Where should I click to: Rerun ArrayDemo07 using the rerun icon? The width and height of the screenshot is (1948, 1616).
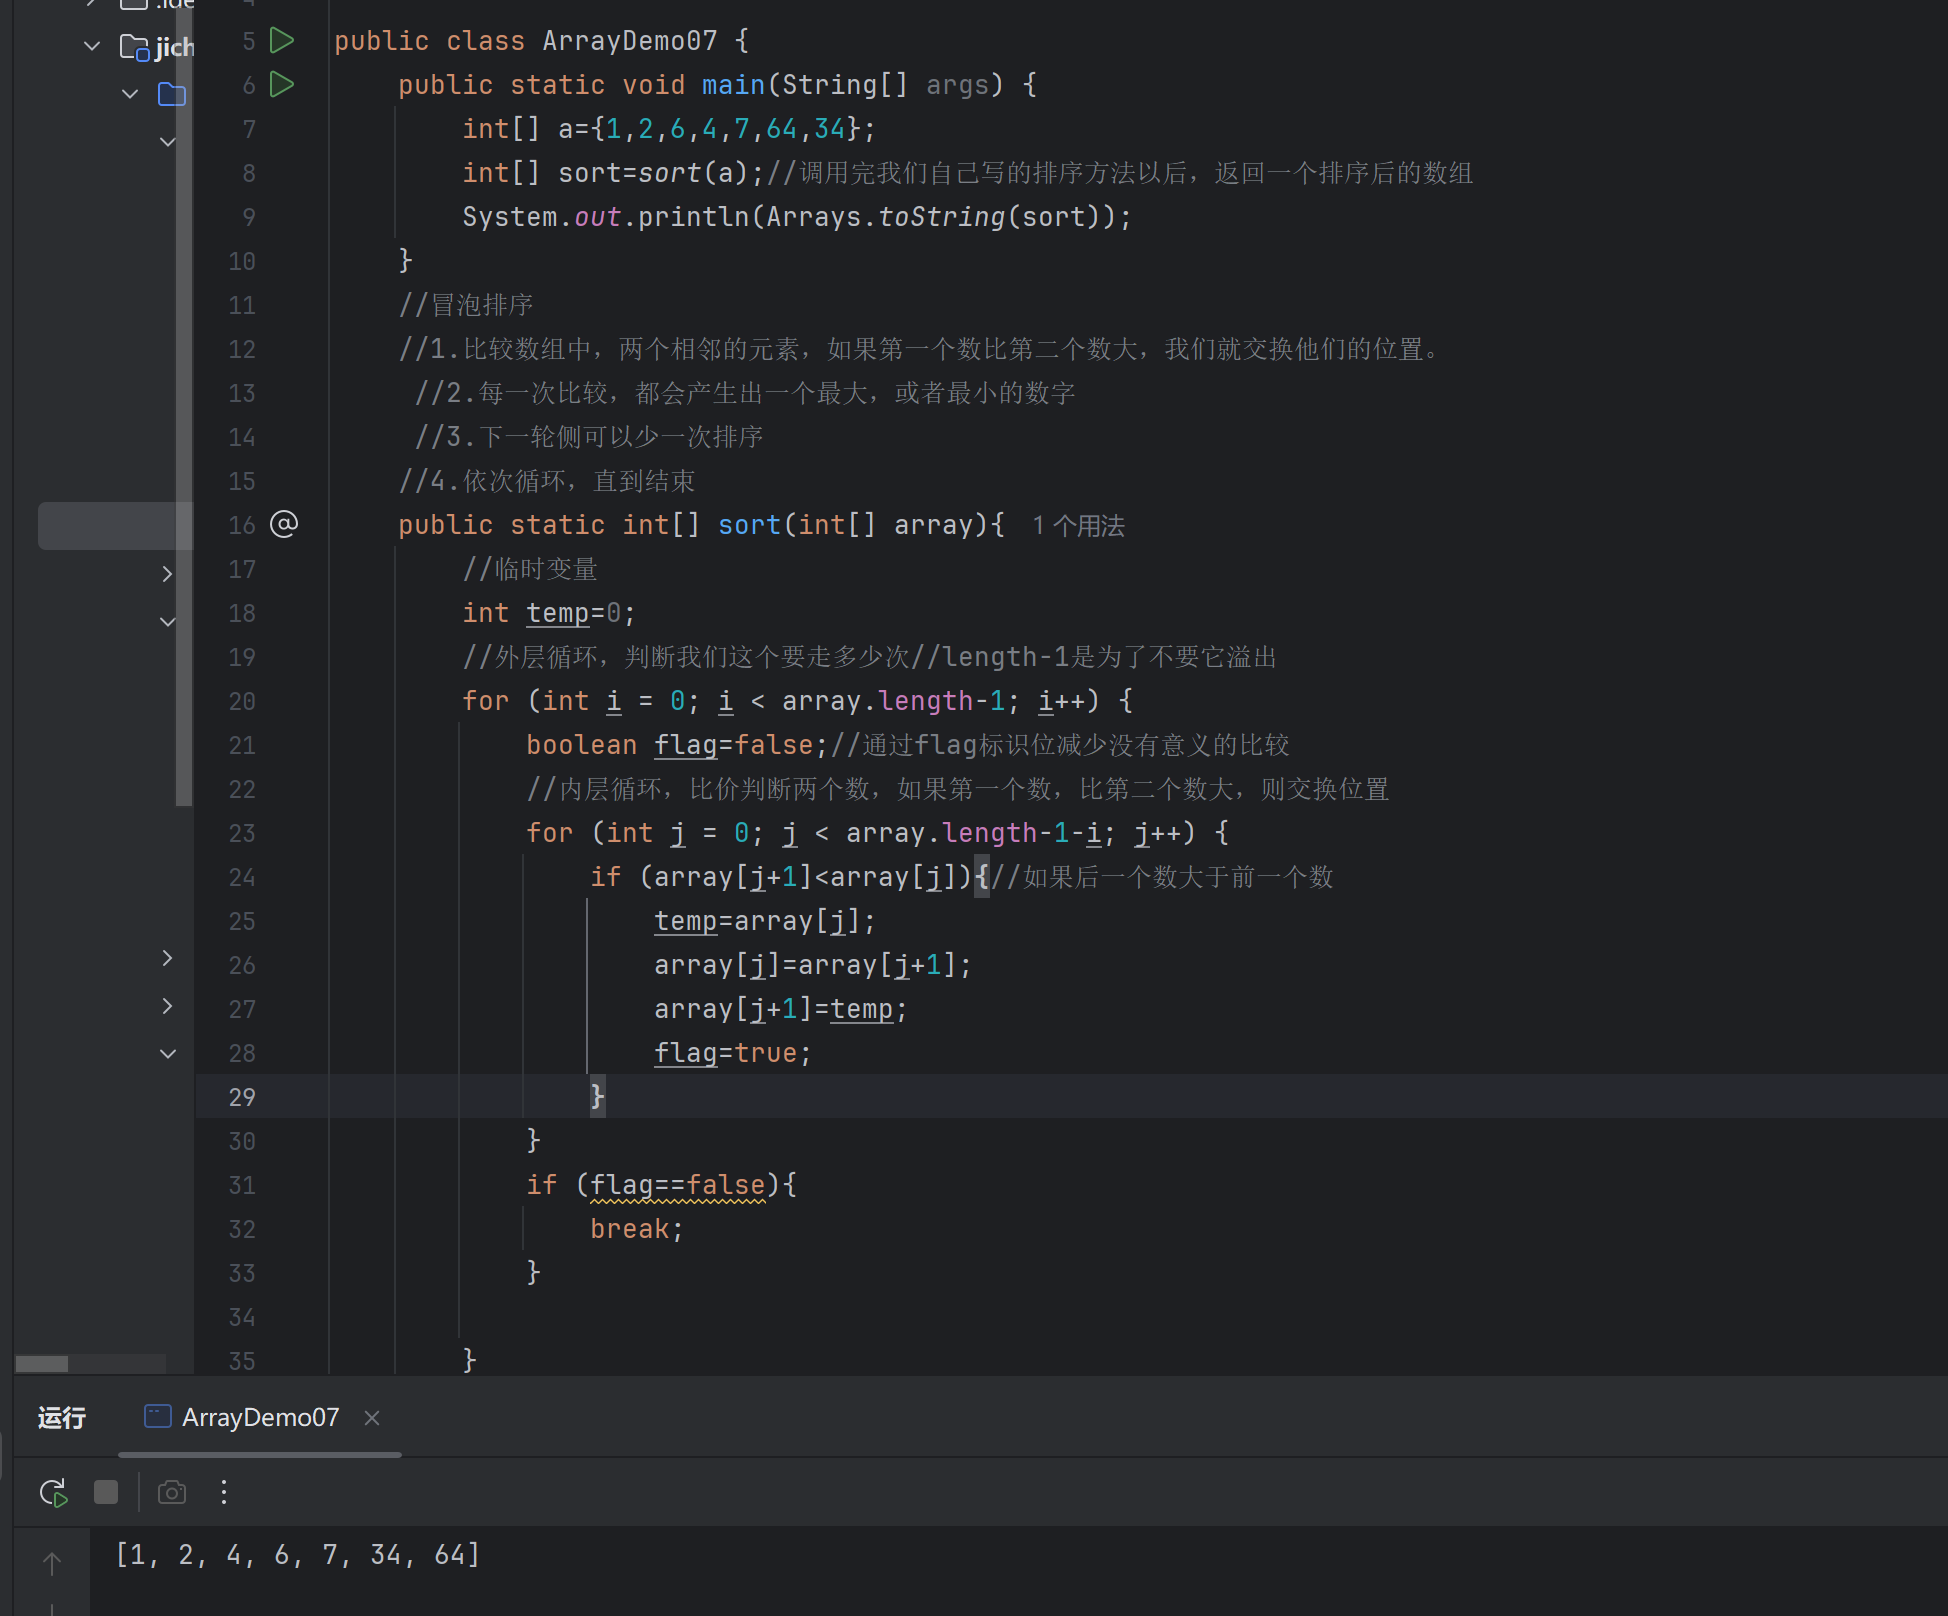click(54, 1493)
